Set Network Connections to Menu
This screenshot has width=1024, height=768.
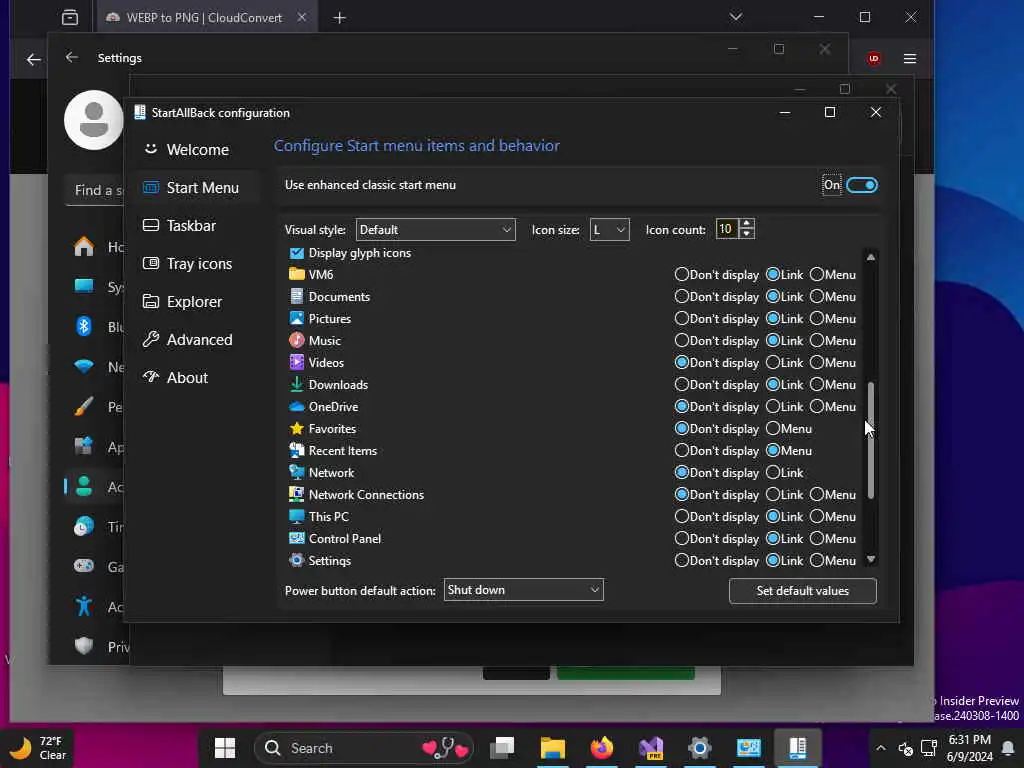coord(816,494)
